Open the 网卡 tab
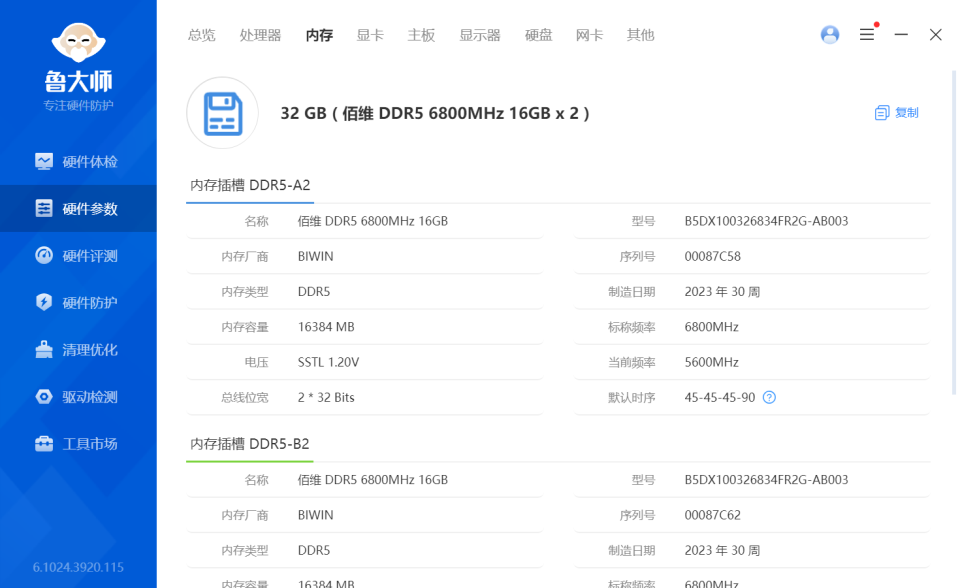The height and width of the screenshot is (588, 960). (x=589, y=35)
